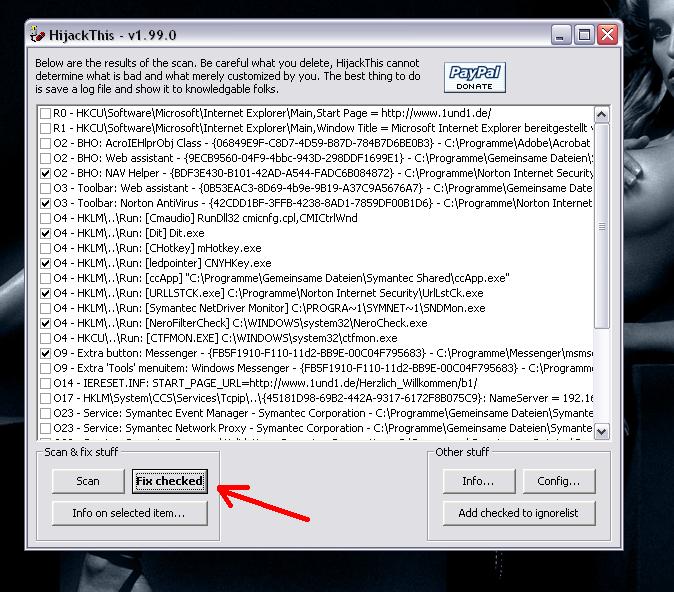Open Config... settings
The width and height of the screenshot is (674, 592).
(x=559, y=481)
